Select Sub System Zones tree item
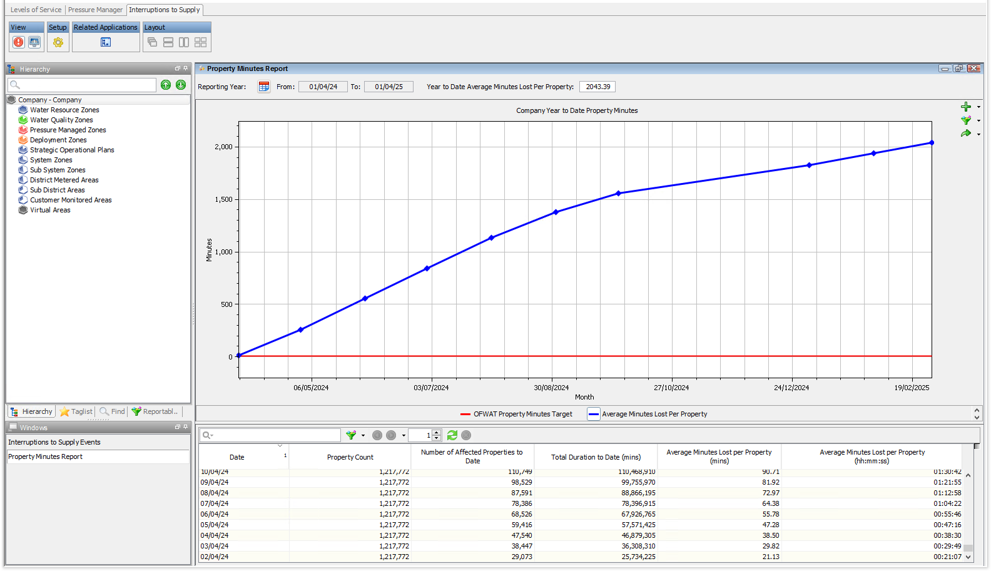This screenshot has width=991, height=571. point(58,170)
